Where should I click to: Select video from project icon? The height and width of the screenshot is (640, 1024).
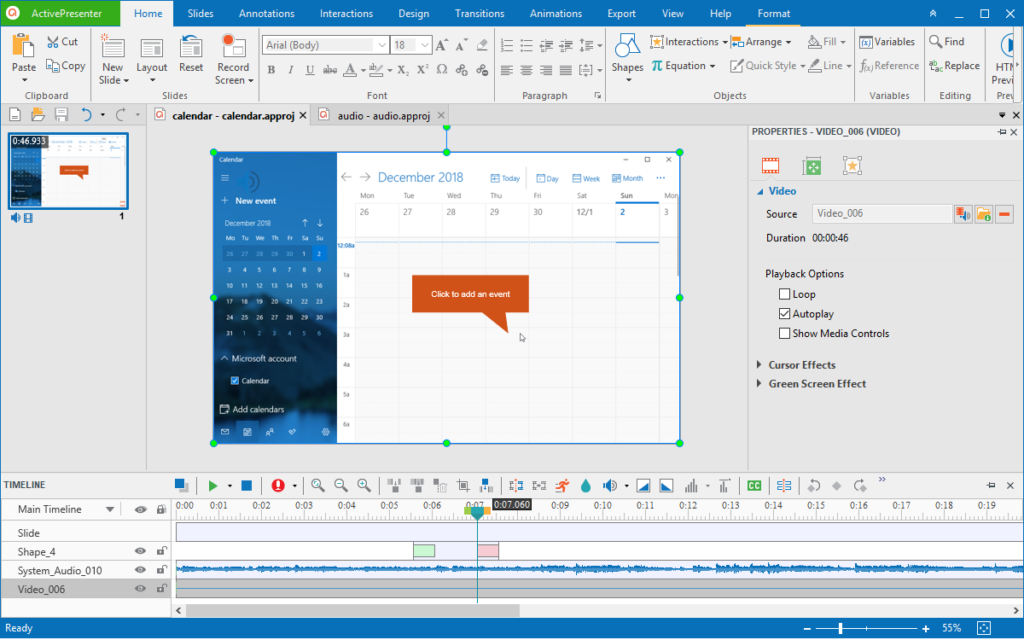[963, 214]
